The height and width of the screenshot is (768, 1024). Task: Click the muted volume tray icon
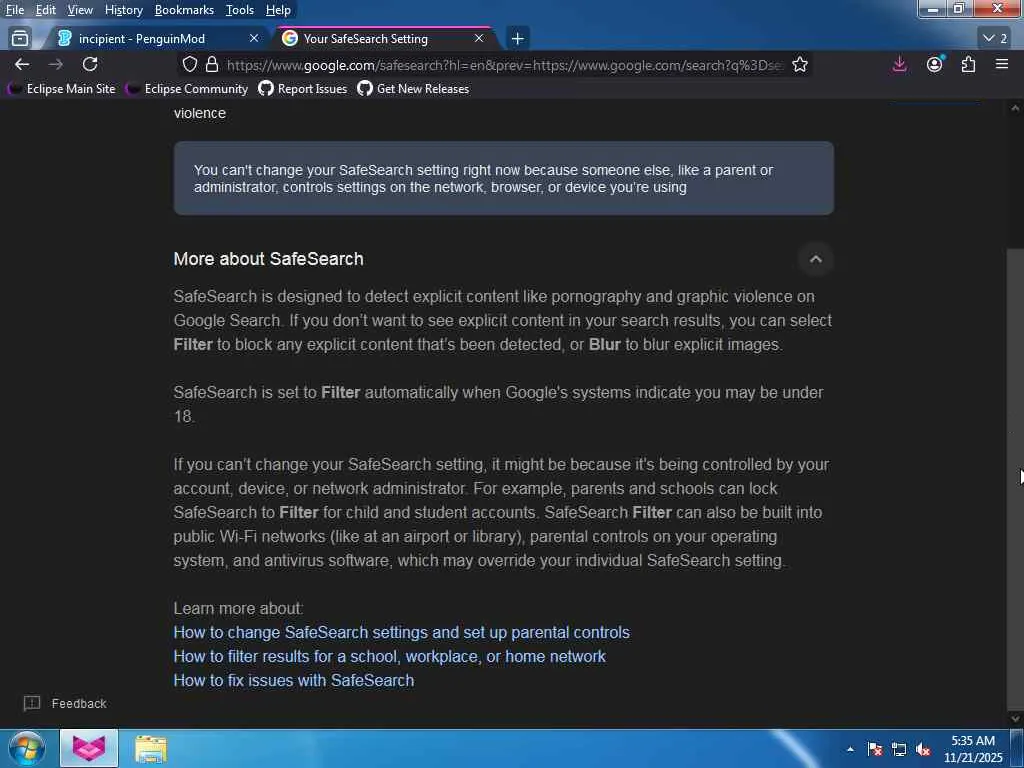[923, 749]
